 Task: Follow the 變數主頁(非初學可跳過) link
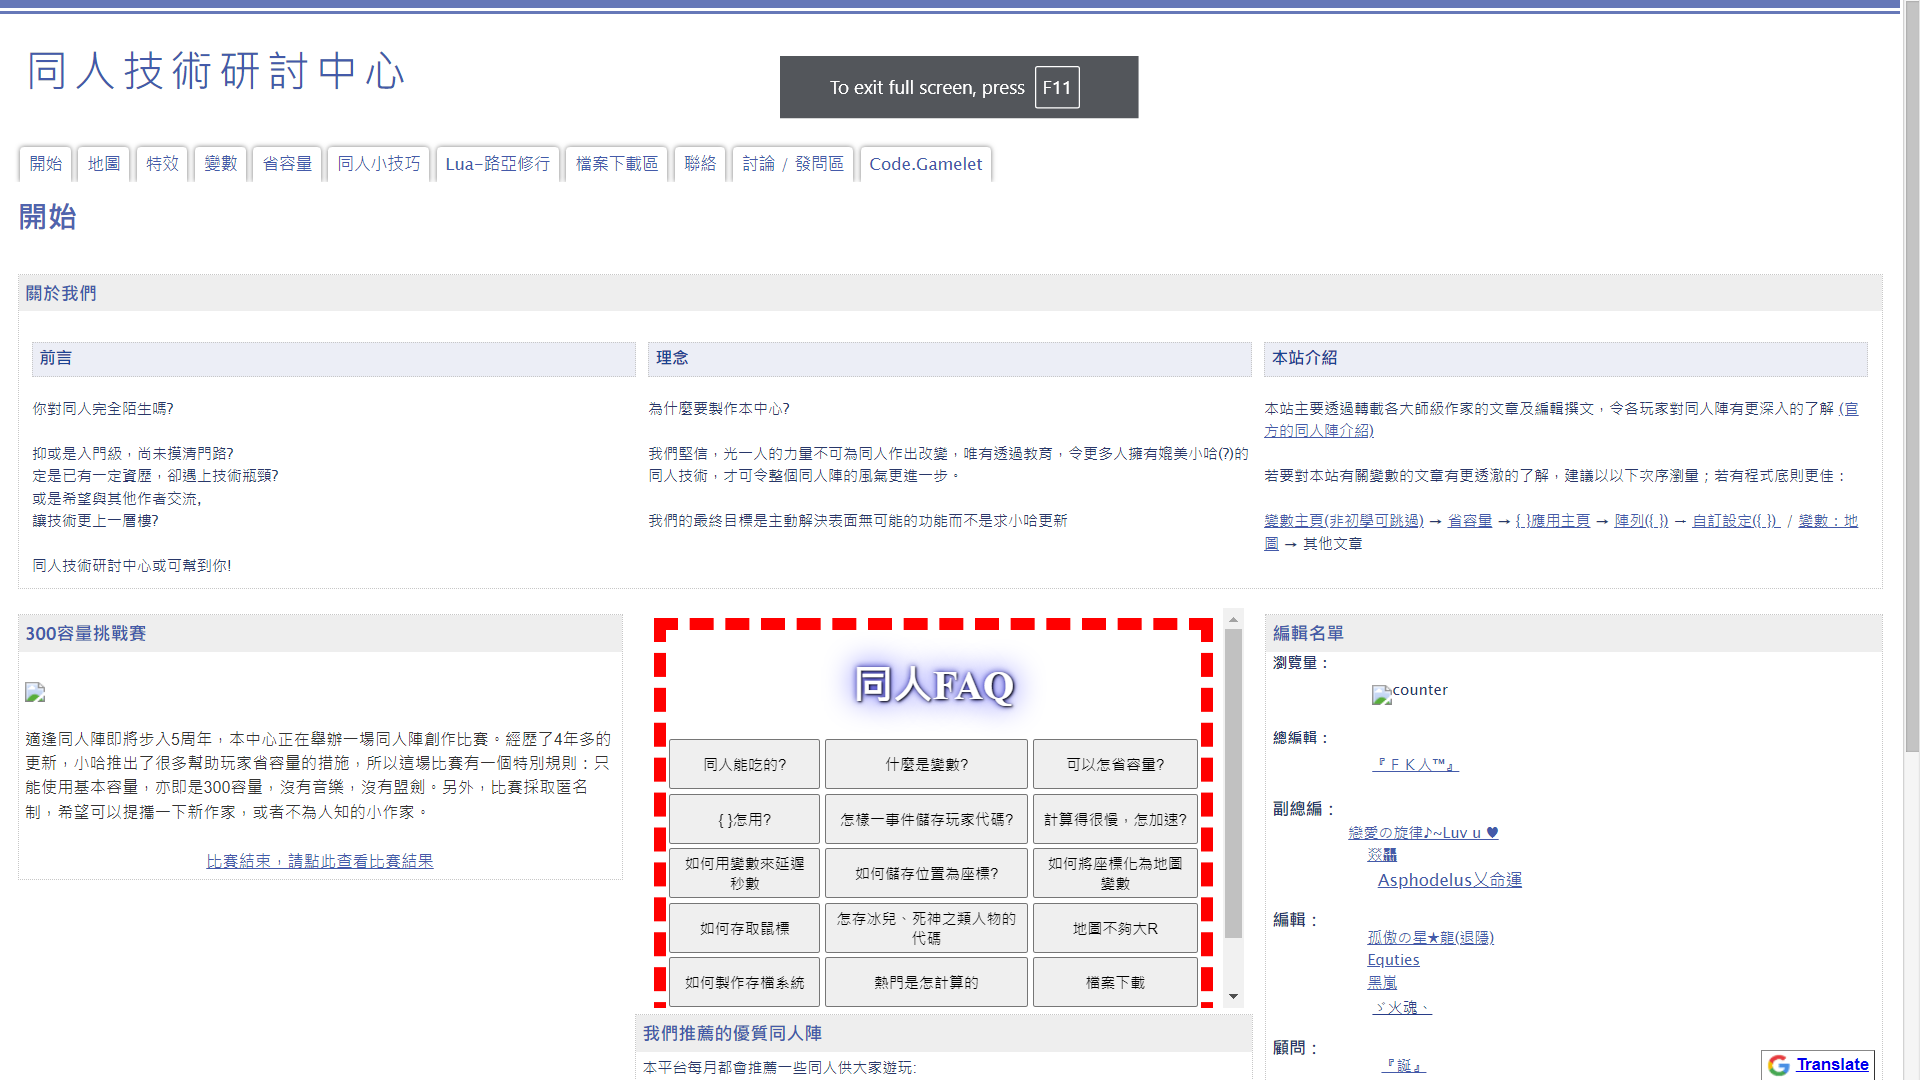1343,521
